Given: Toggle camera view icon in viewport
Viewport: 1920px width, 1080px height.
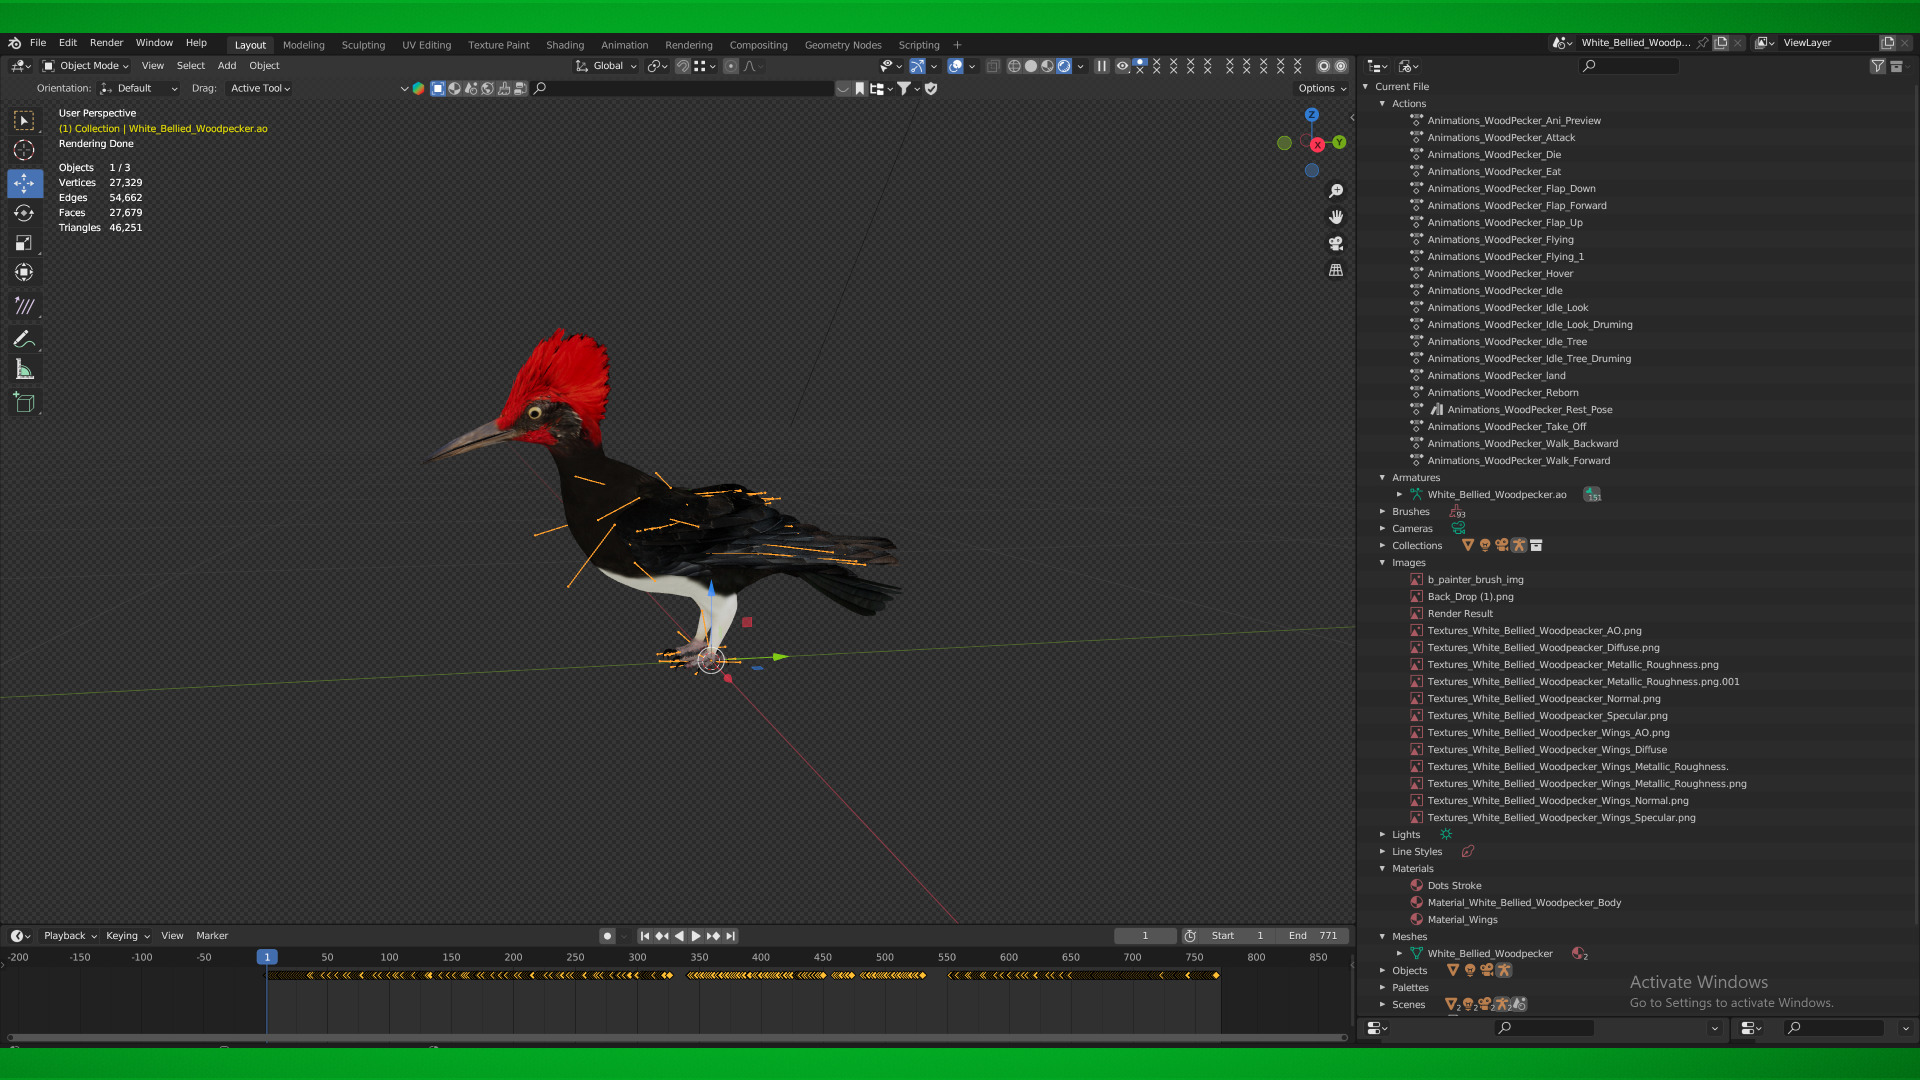Looking at the screenshot, I should coord(1336,244).
